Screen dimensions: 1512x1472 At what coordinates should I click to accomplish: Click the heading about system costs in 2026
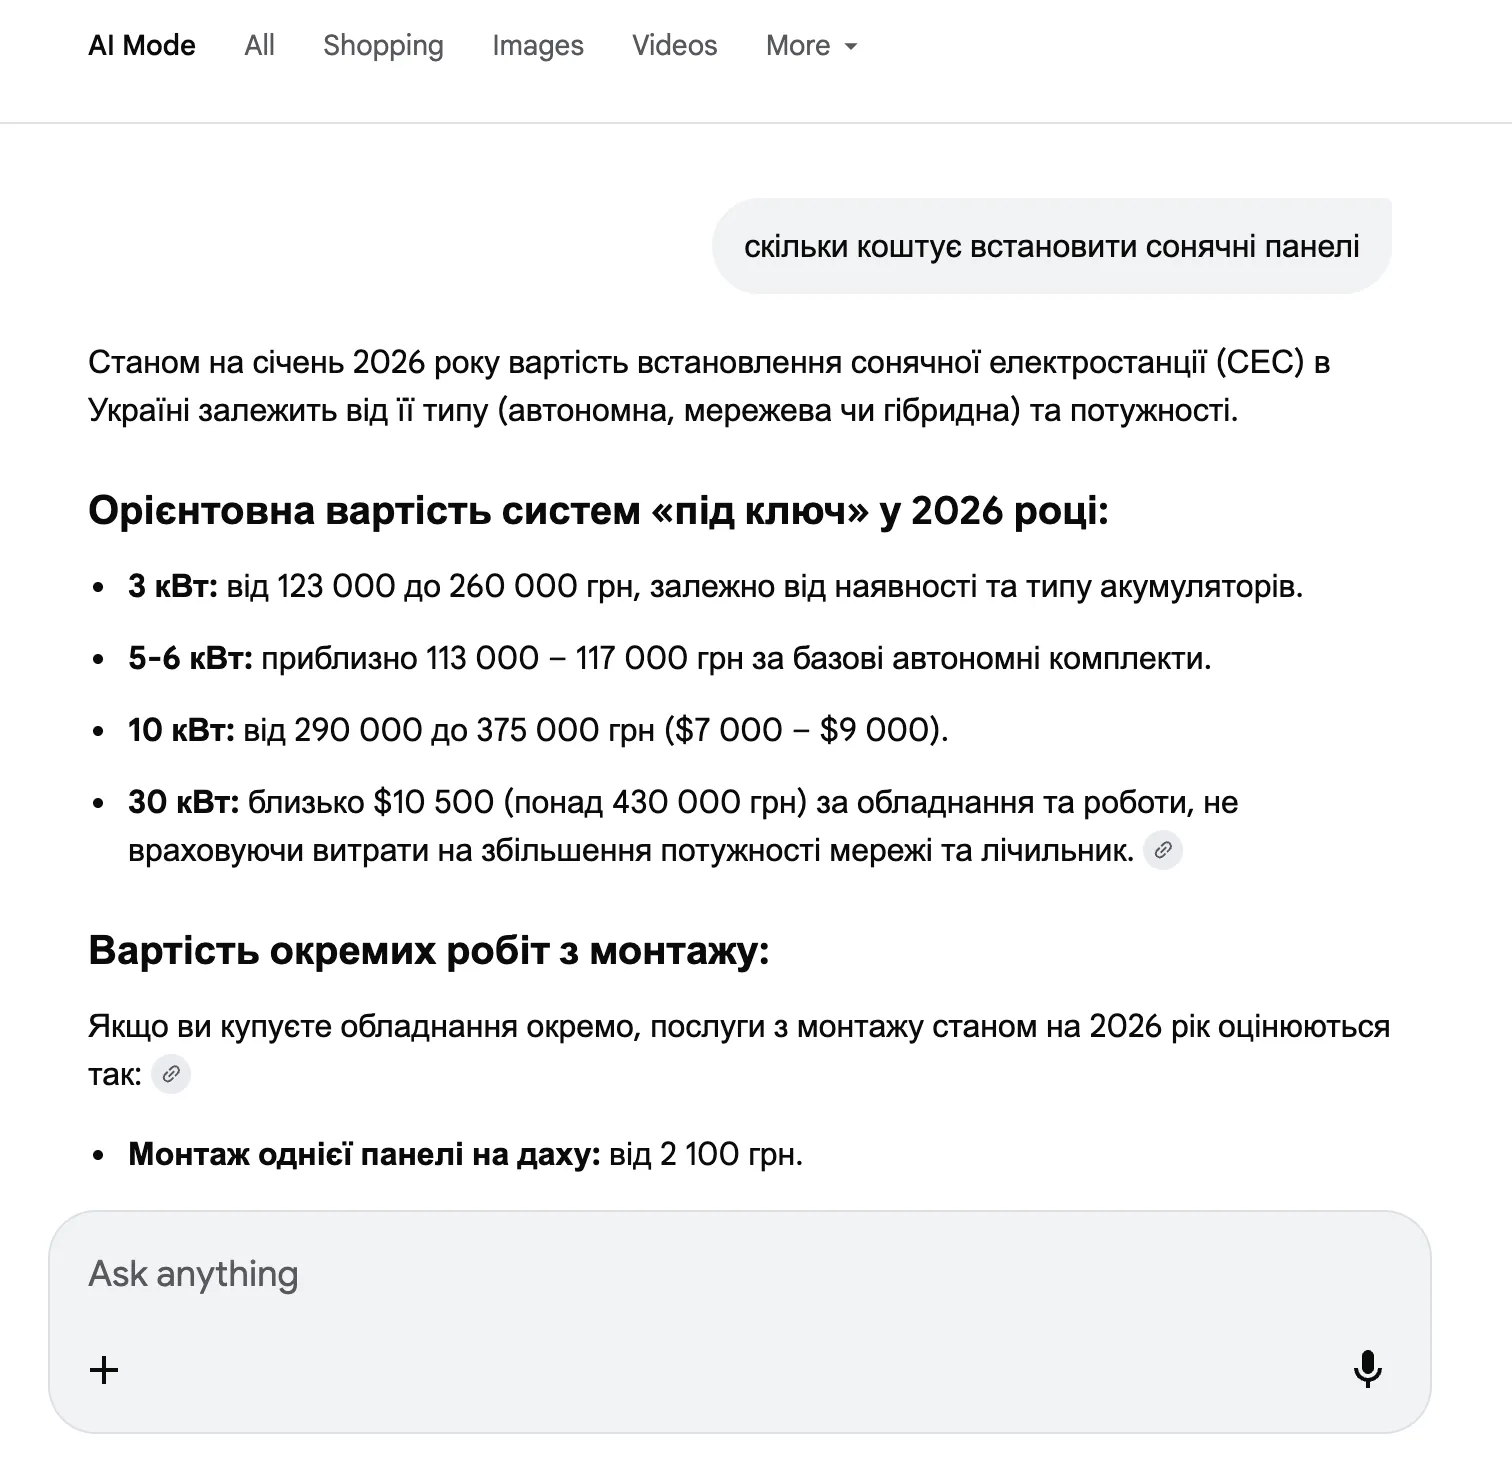click(598, 510)
